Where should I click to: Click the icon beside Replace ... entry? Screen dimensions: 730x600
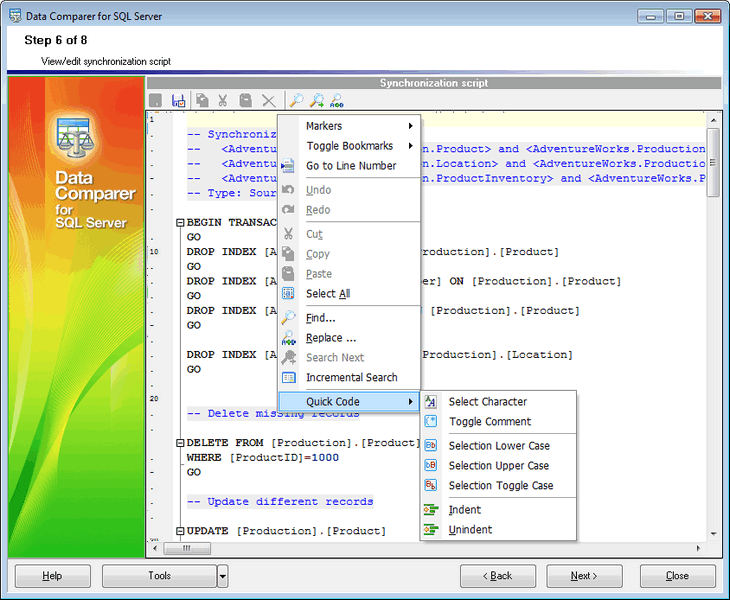288,337
